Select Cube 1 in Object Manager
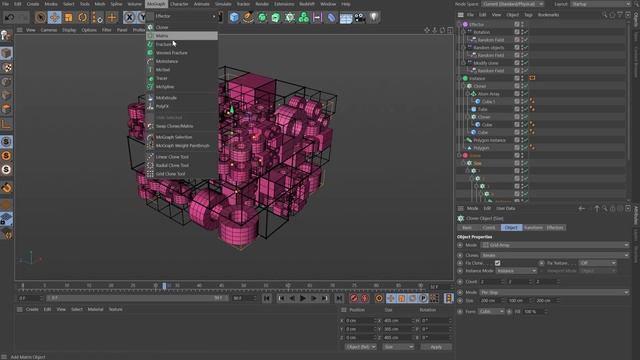 [488, 102]
